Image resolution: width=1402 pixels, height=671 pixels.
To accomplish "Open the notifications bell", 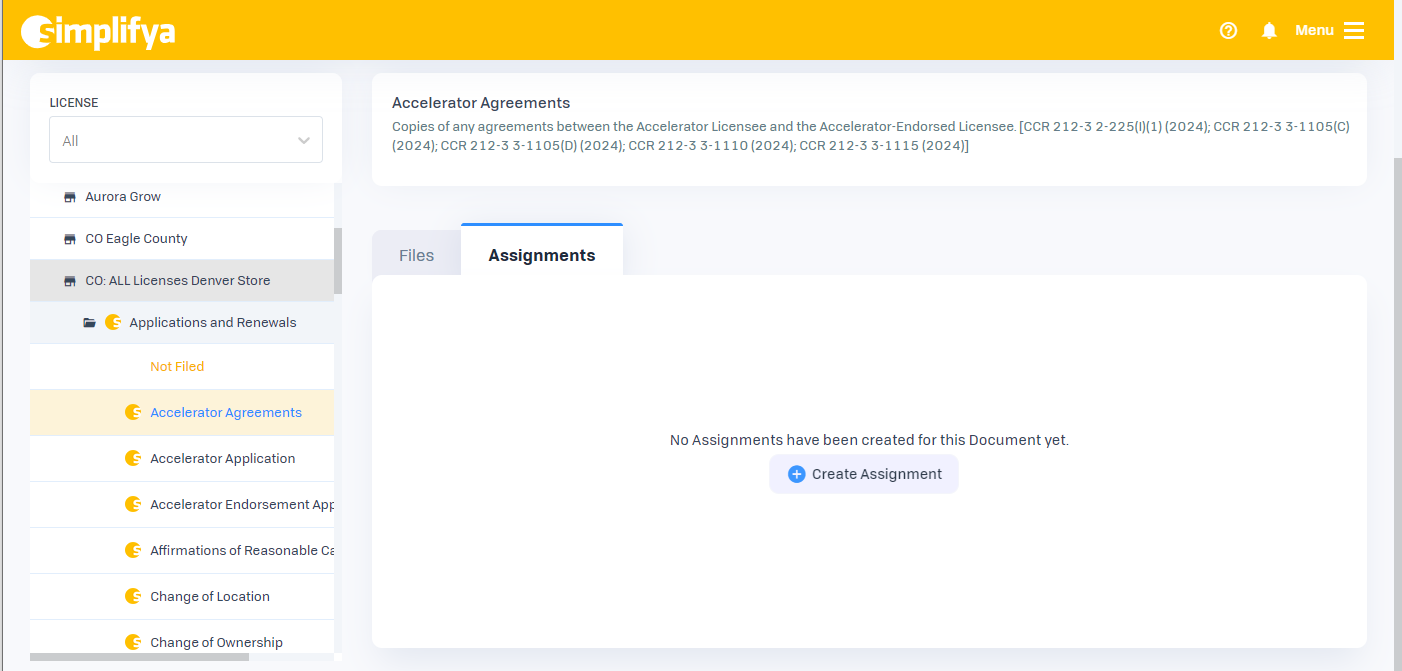I will coord(1269,31).
